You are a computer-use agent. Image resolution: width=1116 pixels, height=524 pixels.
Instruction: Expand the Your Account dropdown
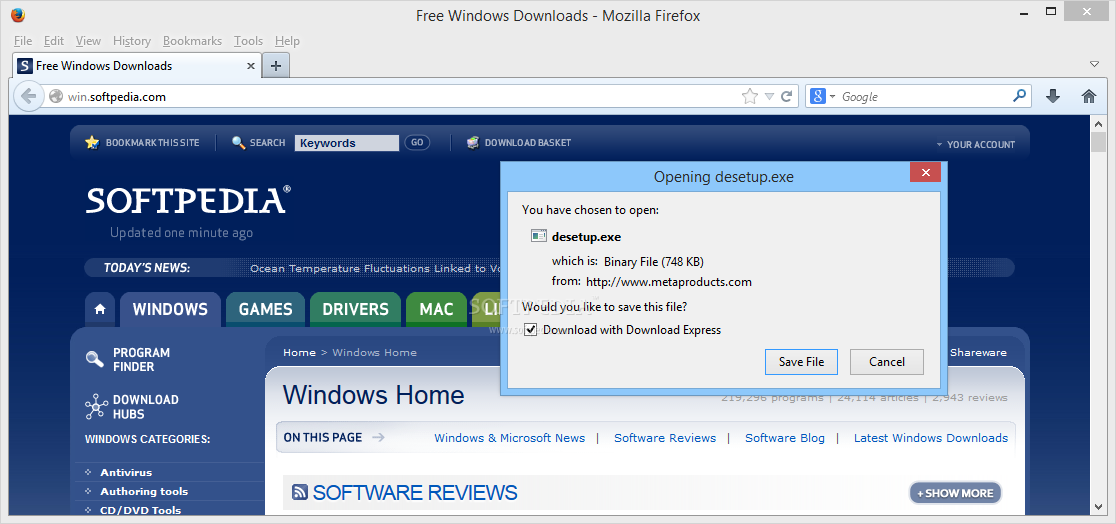point(976,144)
